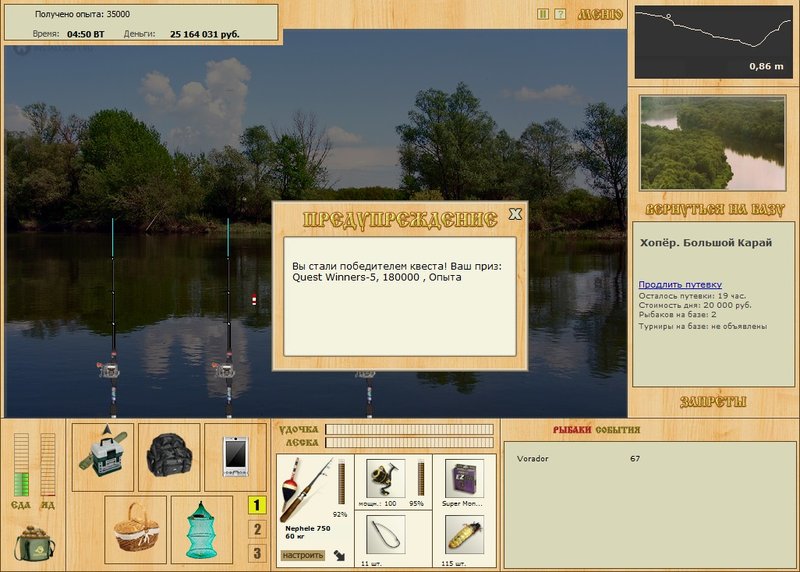800x572 pixels.
Task: Click ВЕРНУТЬСЯ НА БАЗУ button
Action: point(714,210)
